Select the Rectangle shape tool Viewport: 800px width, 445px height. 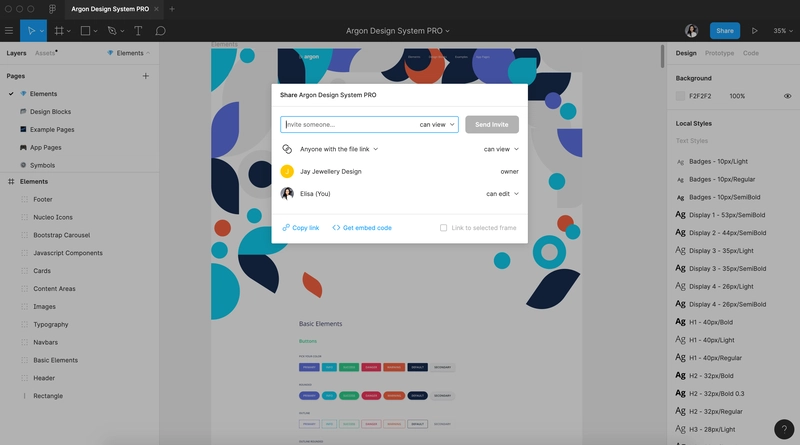tap(85, 31)
